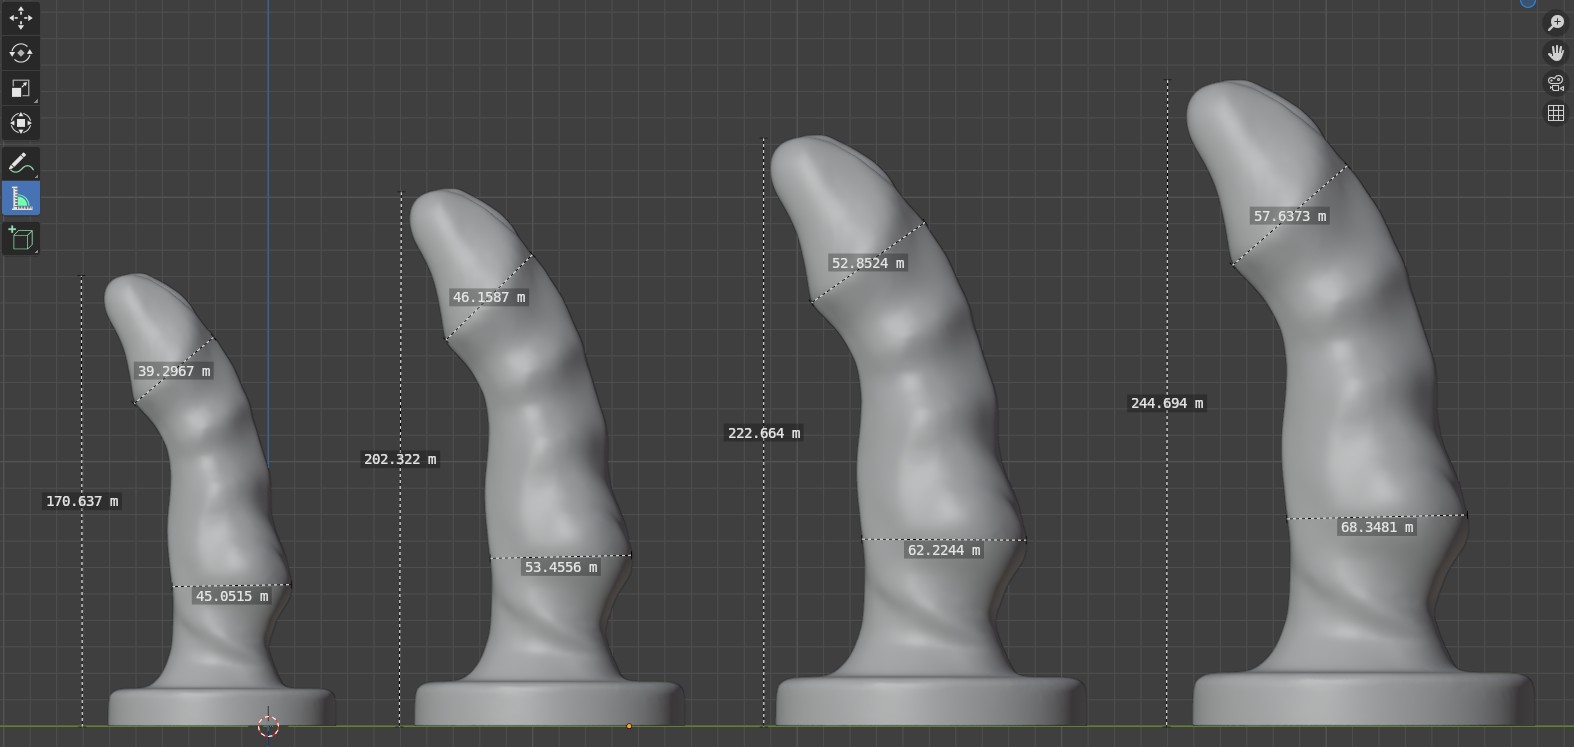Click the active Measure ruler tool
The image size is (1574, 747).
coord(21,199)
